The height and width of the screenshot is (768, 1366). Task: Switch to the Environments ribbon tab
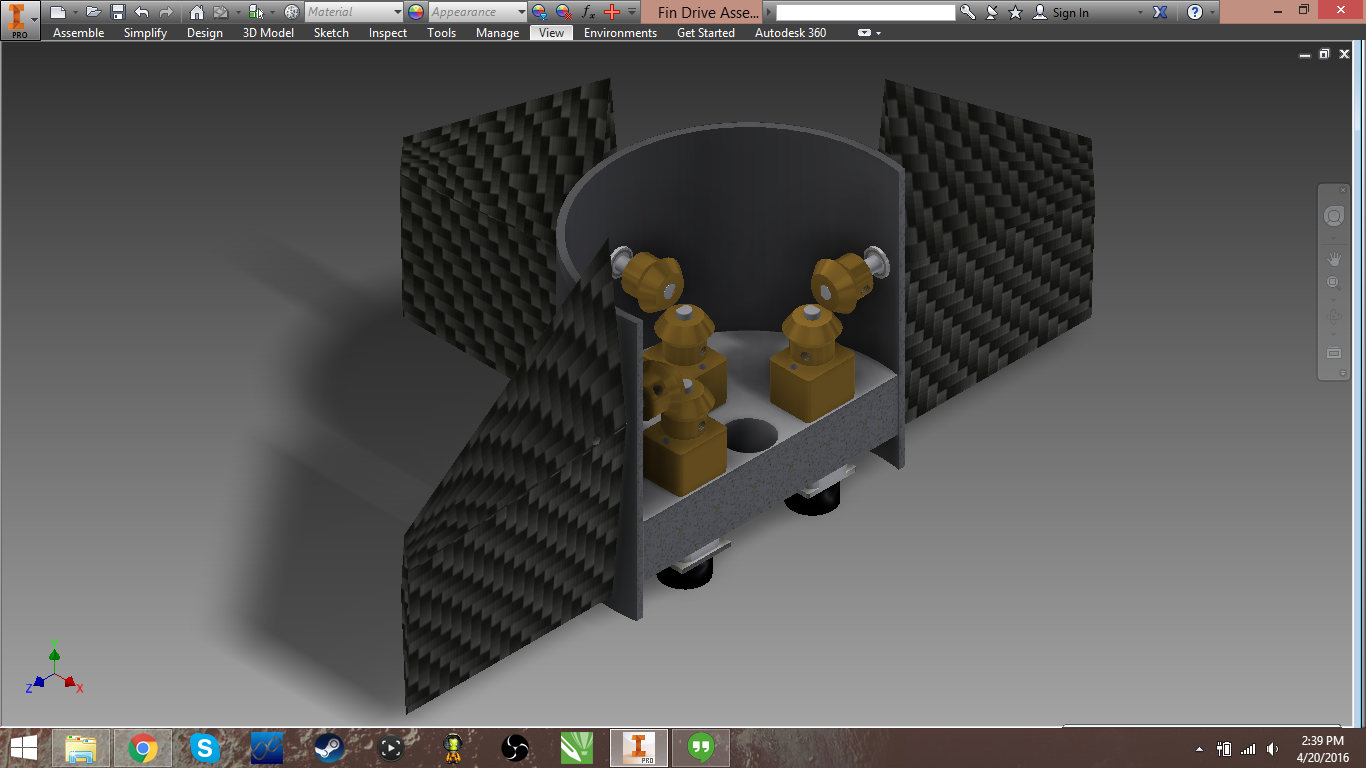[621, 33]
